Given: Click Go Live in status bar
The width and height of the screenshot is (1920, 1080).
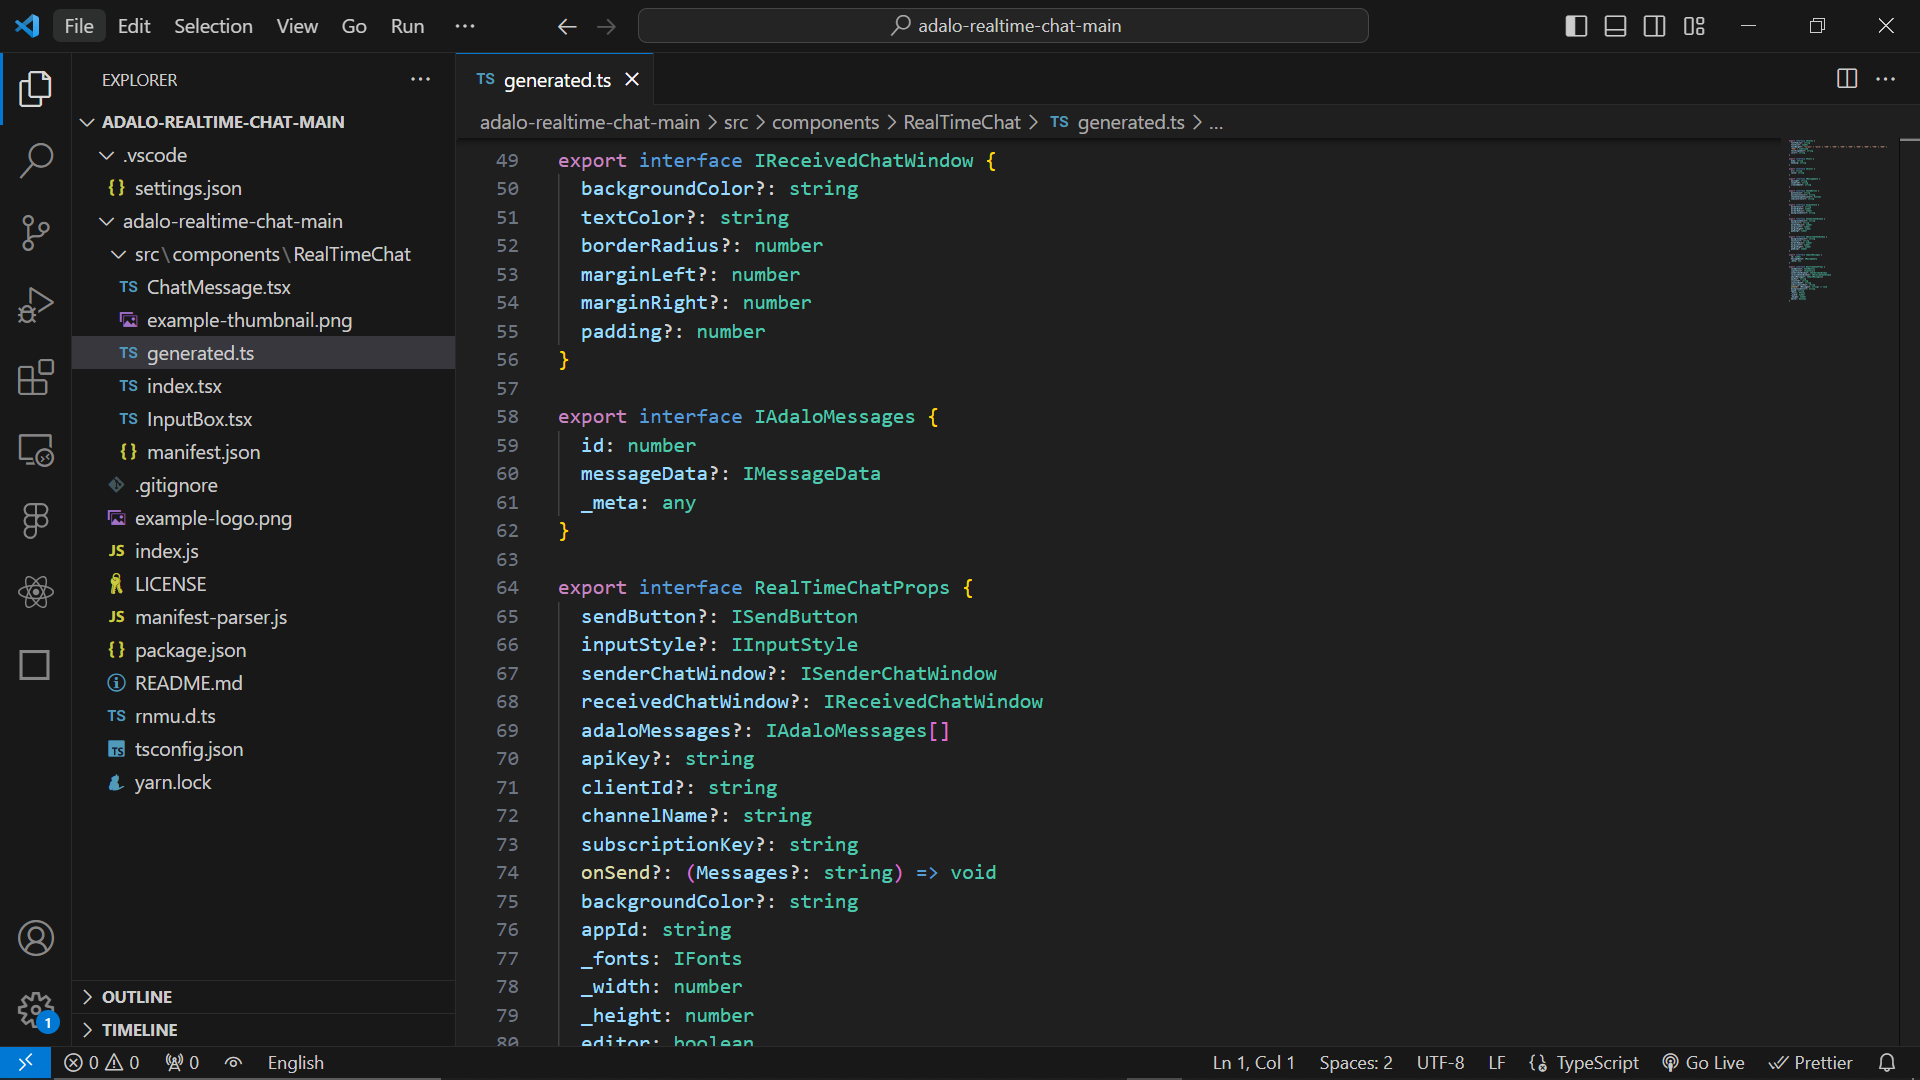Looking at the screenshot, I should [1703, 1063].
